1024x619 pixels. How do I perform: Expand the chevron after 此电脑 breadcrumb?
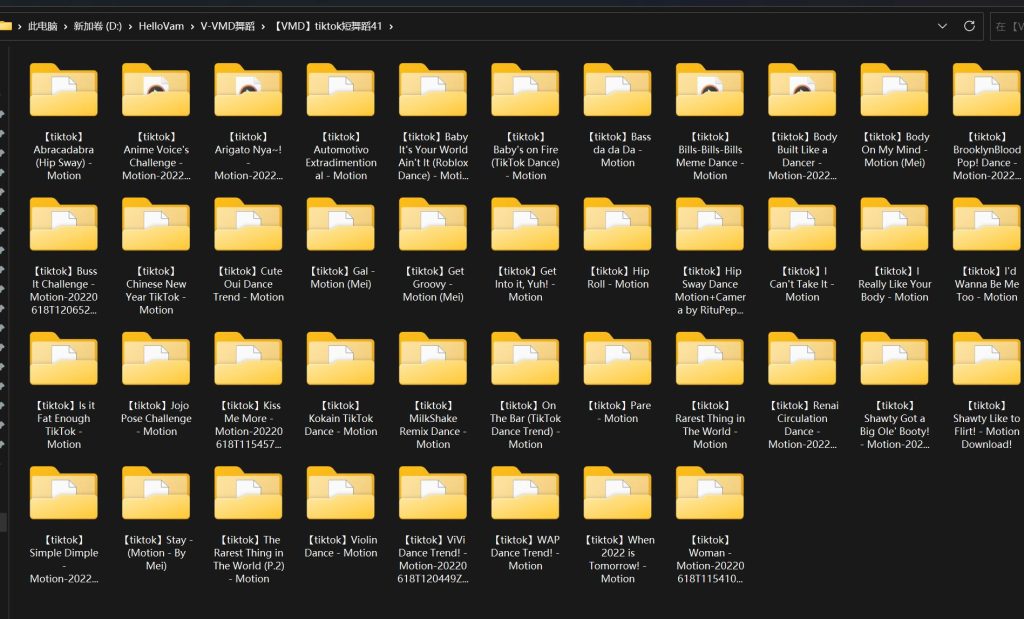66,26
